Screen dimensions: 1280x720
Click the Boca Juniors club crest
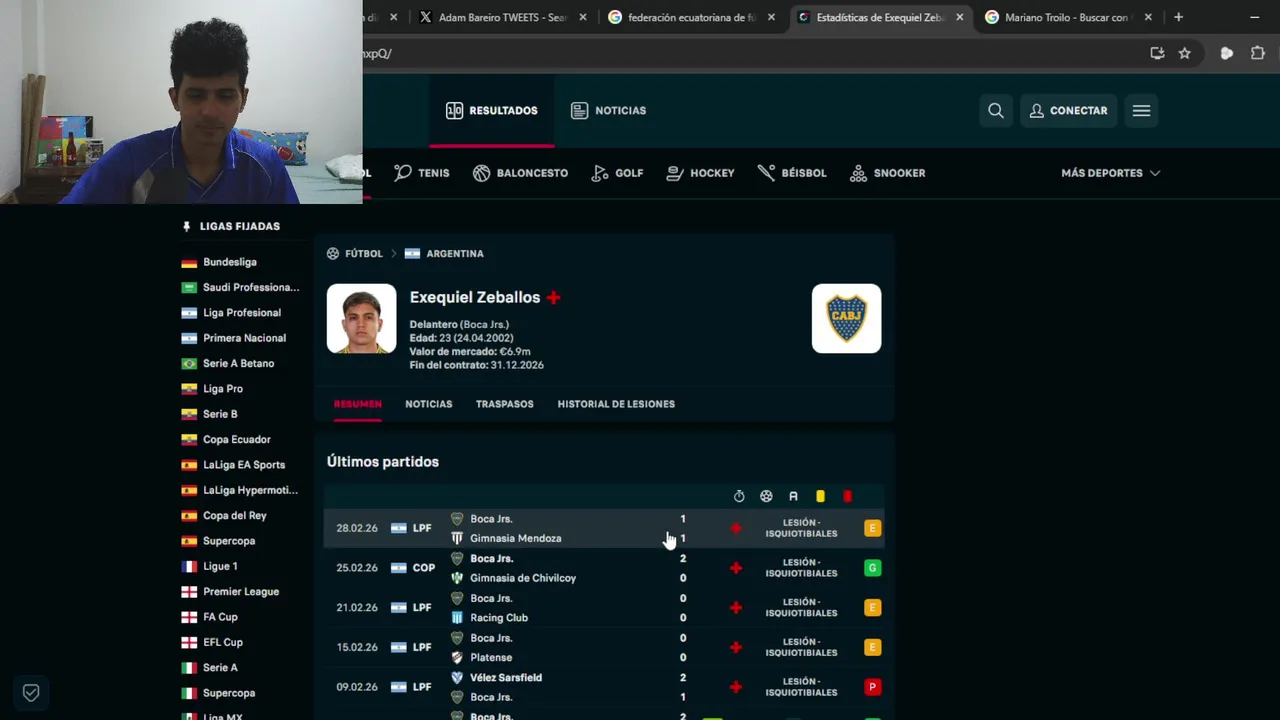pyautogui.click(x=846, y=318)
